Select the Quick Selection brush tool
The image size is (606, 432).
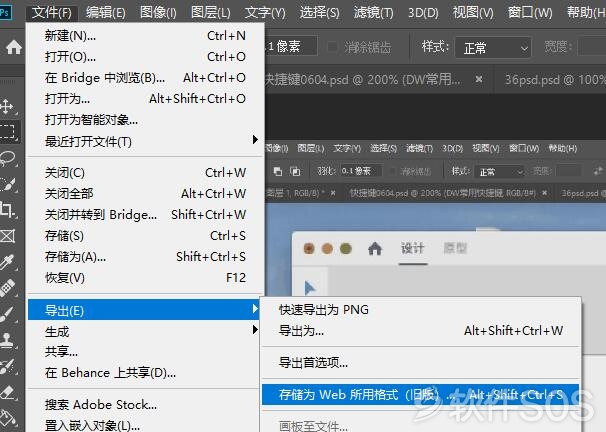8,184
